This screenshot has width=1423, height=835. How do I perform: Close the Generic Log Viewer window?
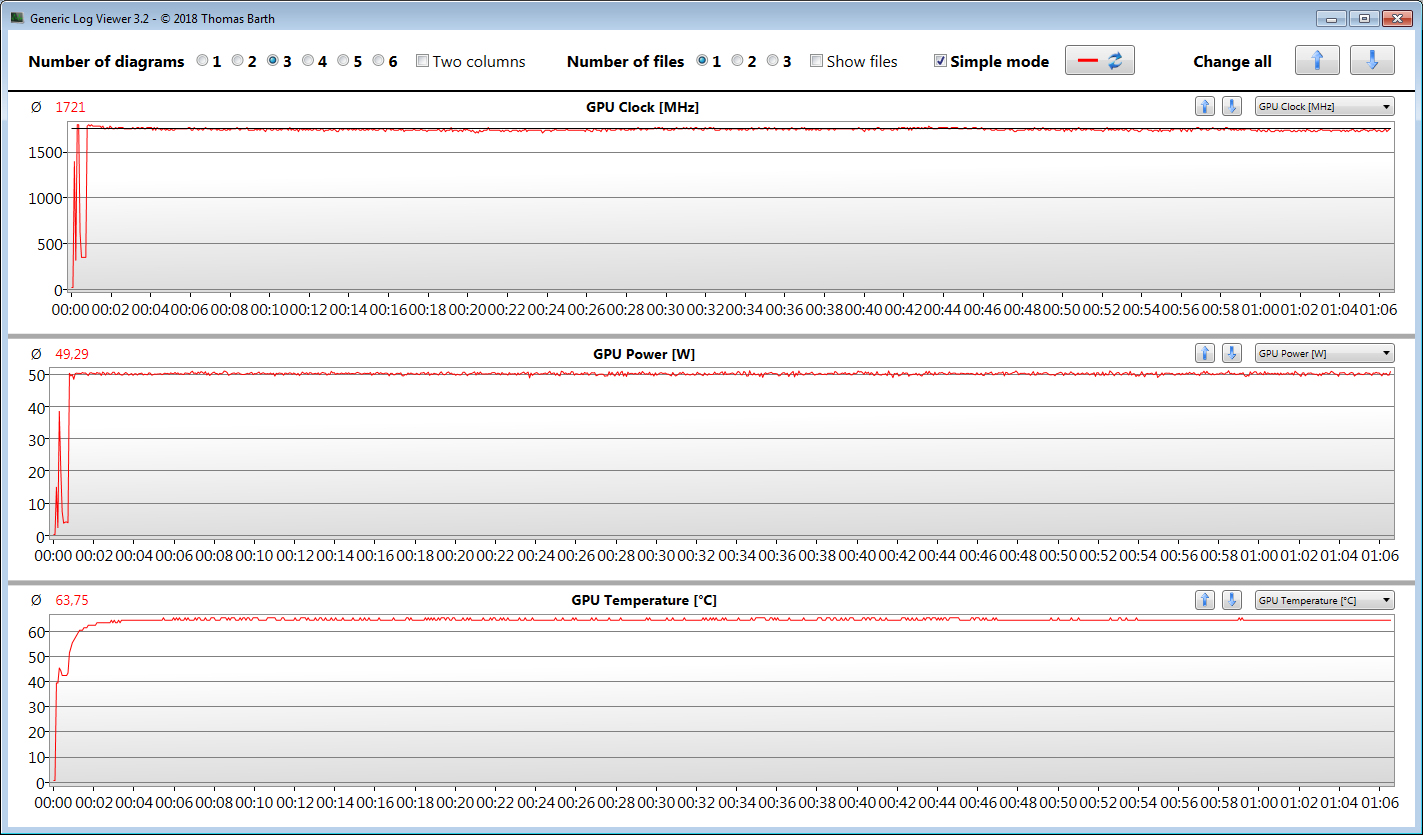[x=1395, y=18]
